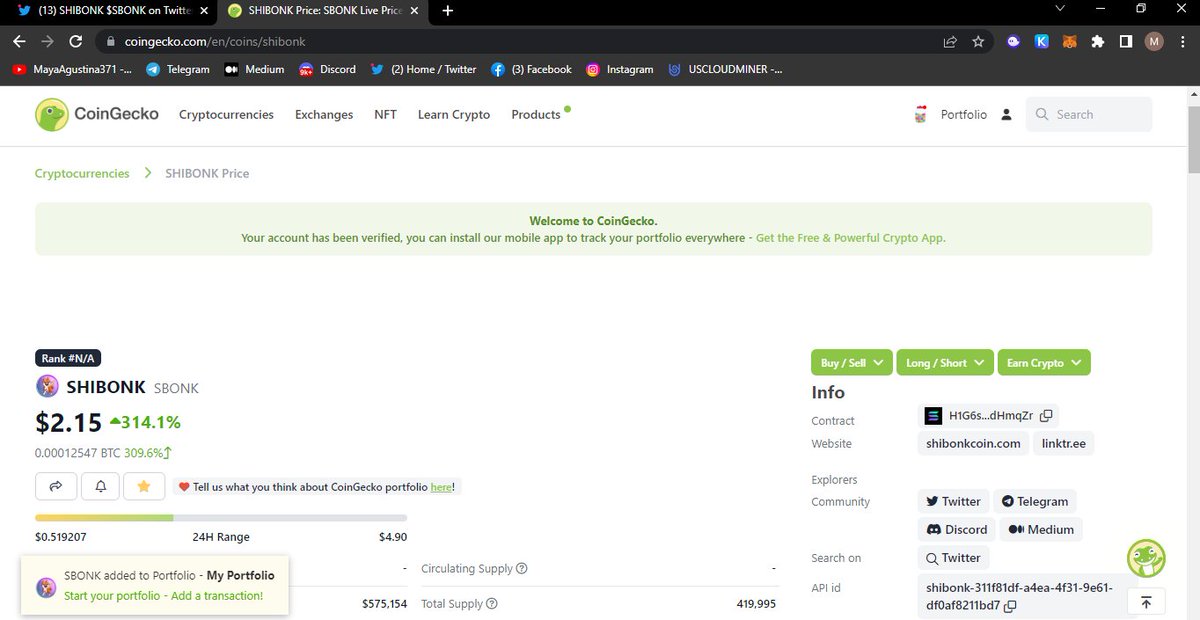Click the share arrow button under price
This screenshot has height=620, width=1200.
(56, 486)
